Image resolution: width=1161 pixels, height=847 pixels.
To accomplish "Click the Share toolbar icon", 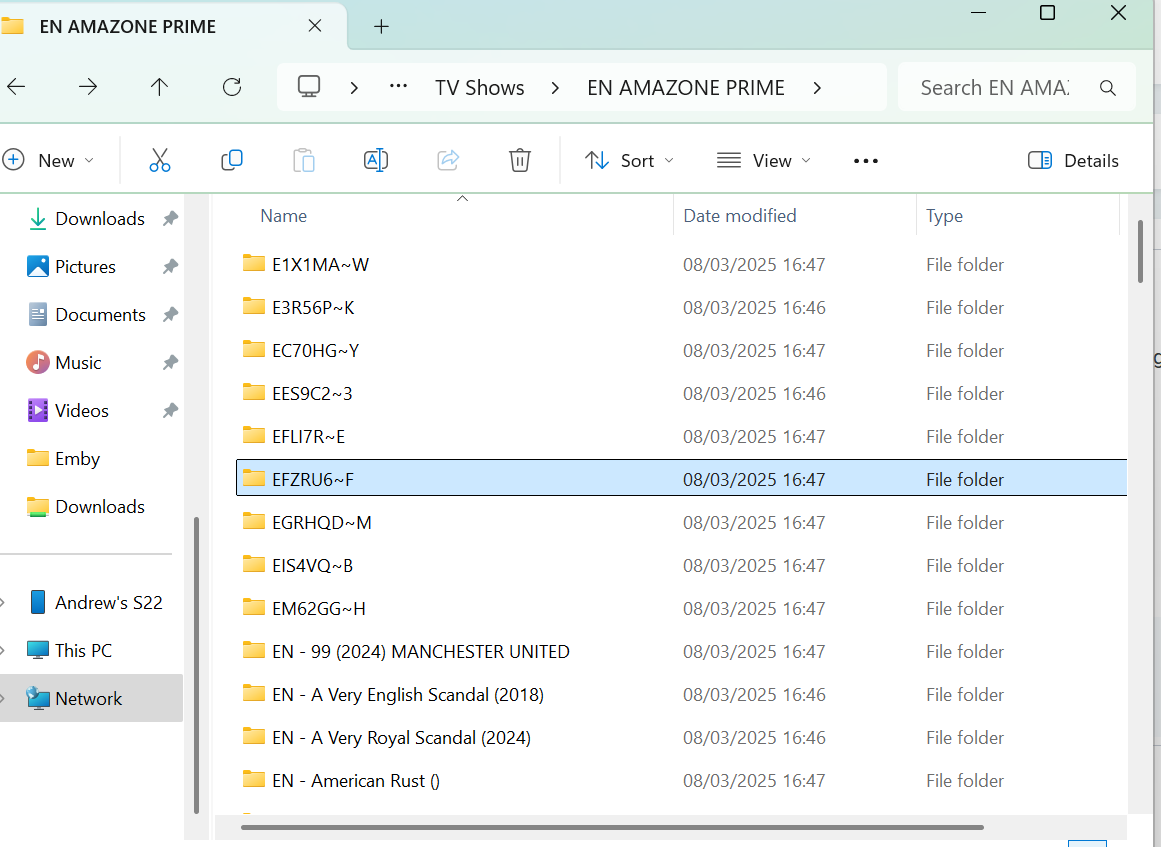I will tap(448, 160).
